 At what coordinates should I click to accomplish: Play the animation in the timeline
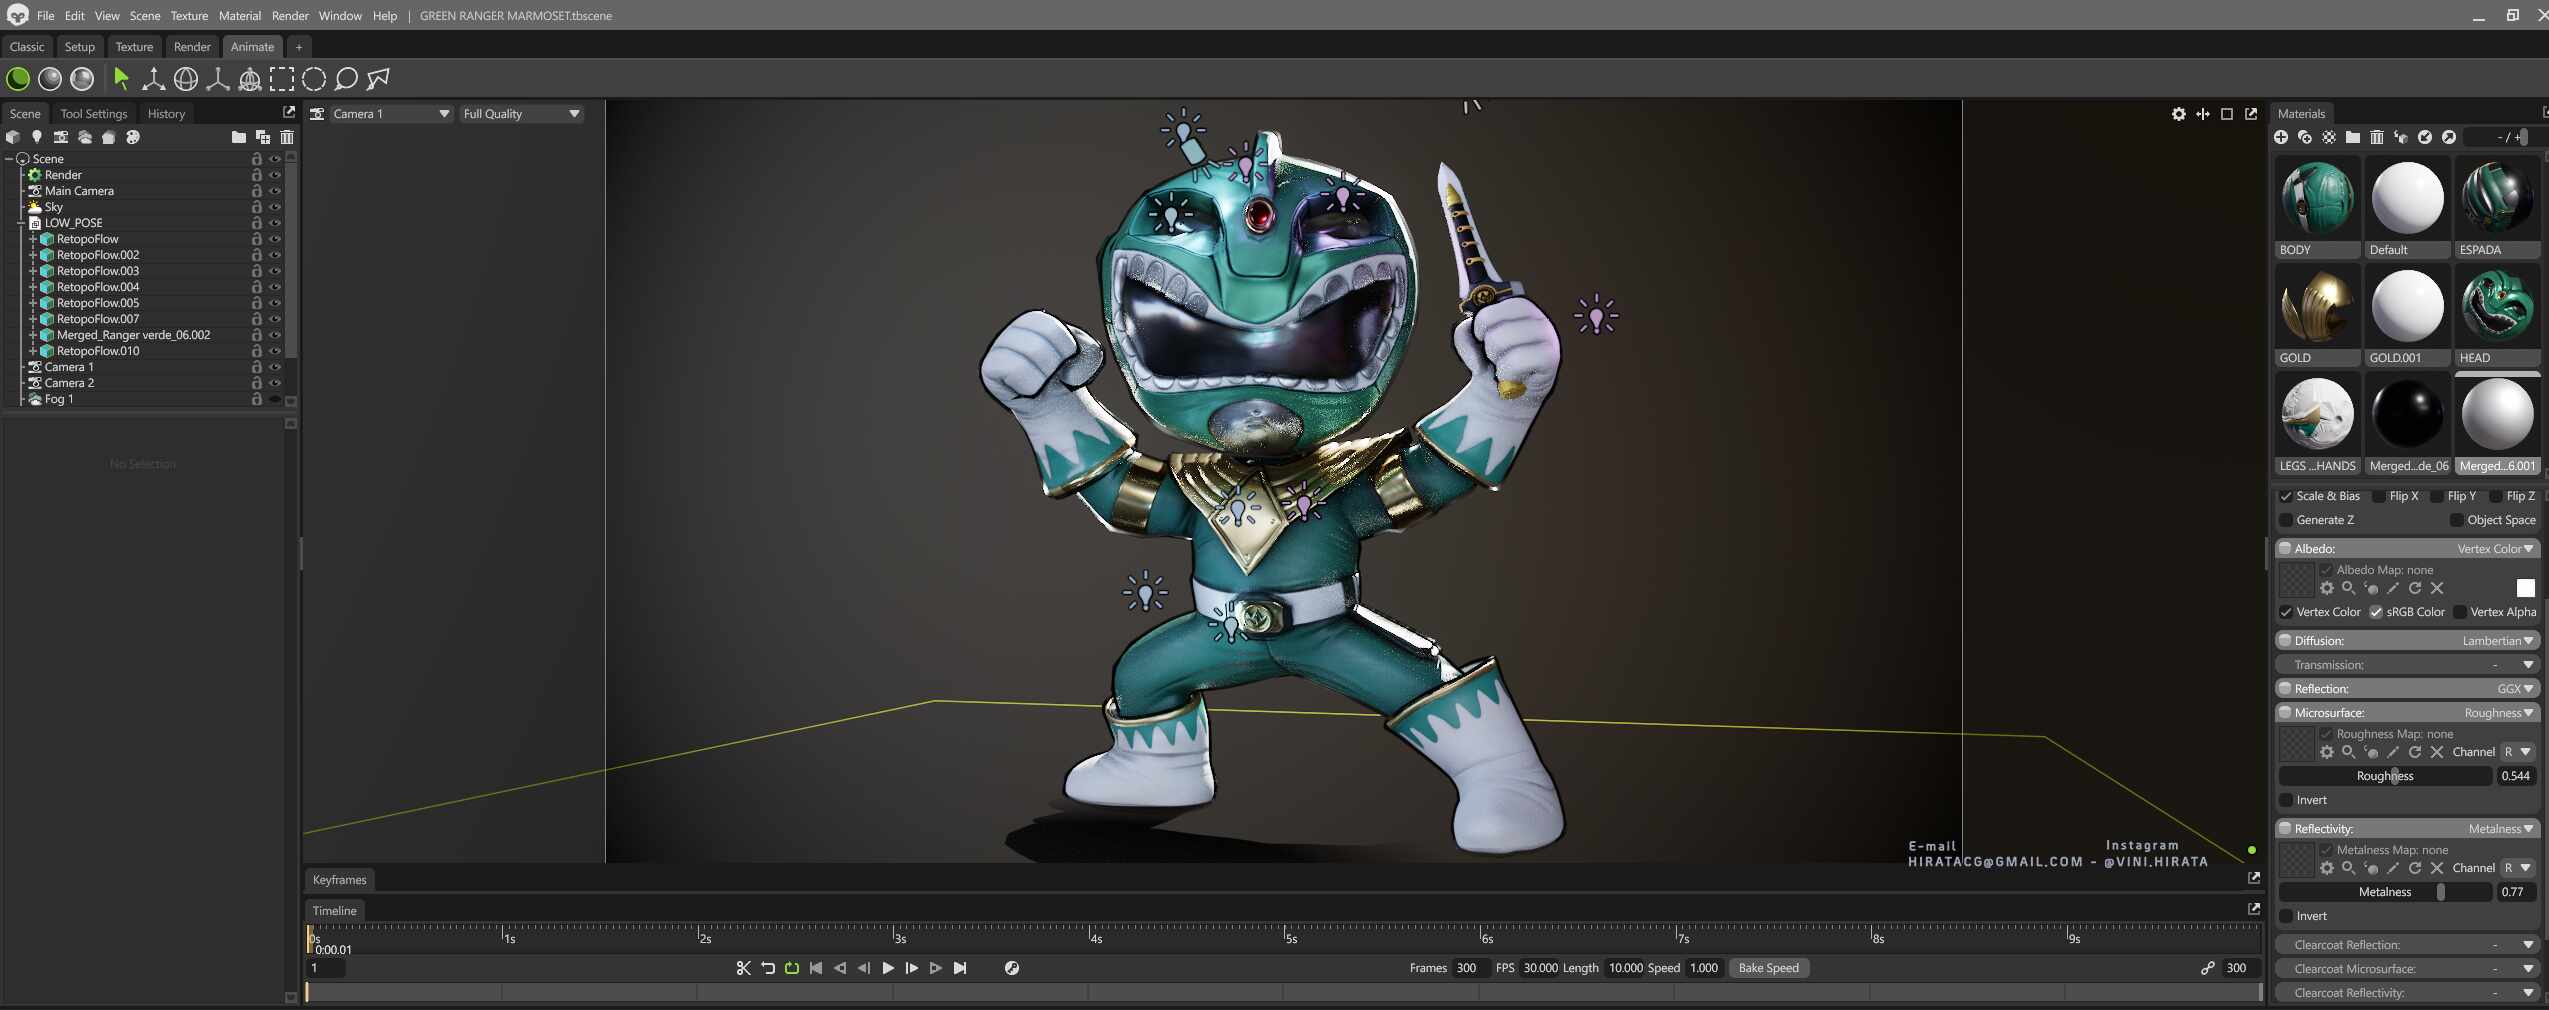click(888, 968)
